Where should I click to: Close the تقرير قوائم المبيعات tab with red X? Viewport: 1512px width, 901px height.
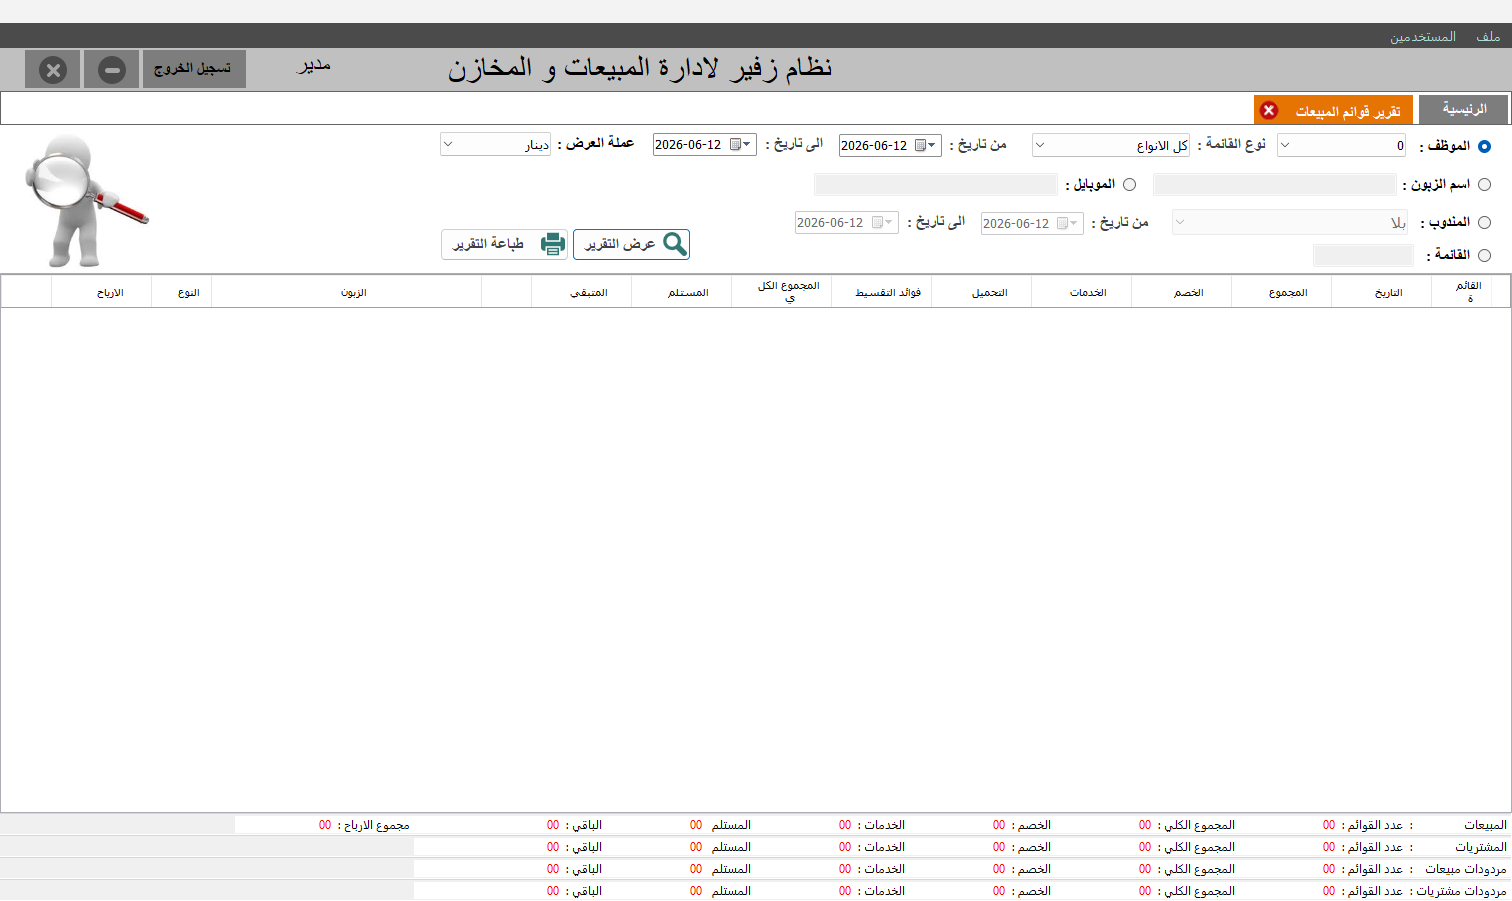tap(1269, 110)
